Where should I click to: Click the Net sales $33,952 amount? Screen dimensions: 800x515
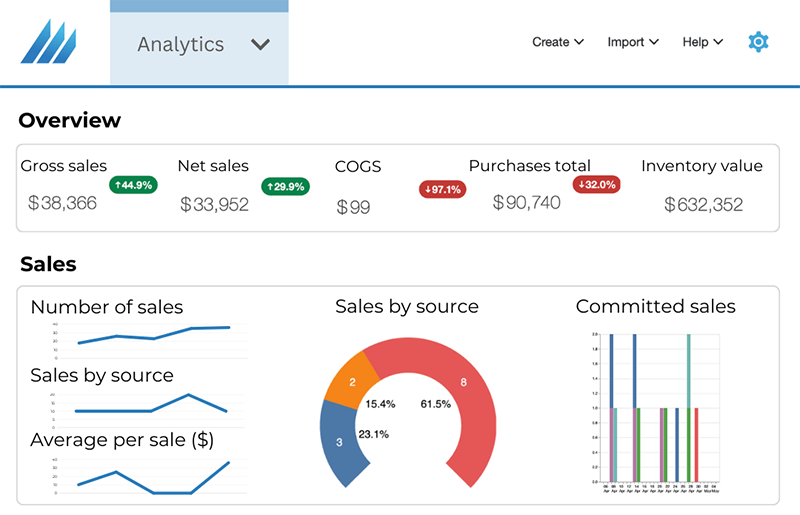[x=214, y=205]
